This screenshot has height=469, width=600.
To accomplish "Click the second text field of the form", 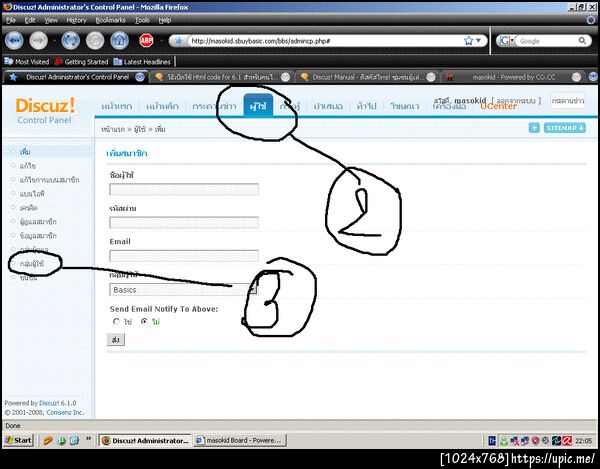I will pos(184,222).
